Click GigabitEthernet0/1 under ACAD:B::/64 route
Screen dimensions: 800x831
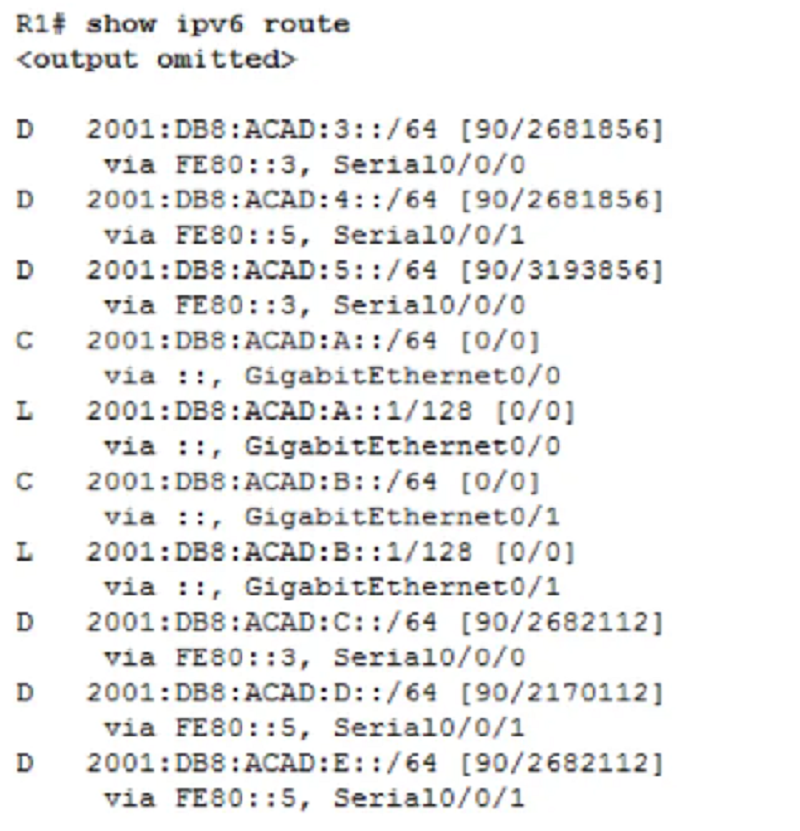click(x=402, y=517)
